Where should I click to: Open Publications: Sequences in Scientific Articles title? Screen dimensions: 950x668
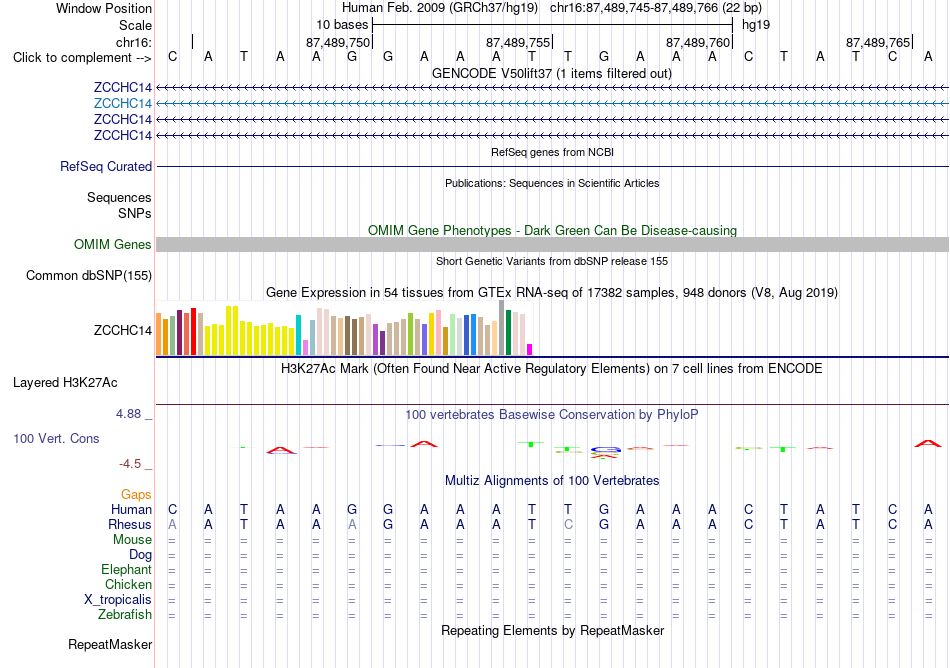pyautogui.click(x=552, y=184)
